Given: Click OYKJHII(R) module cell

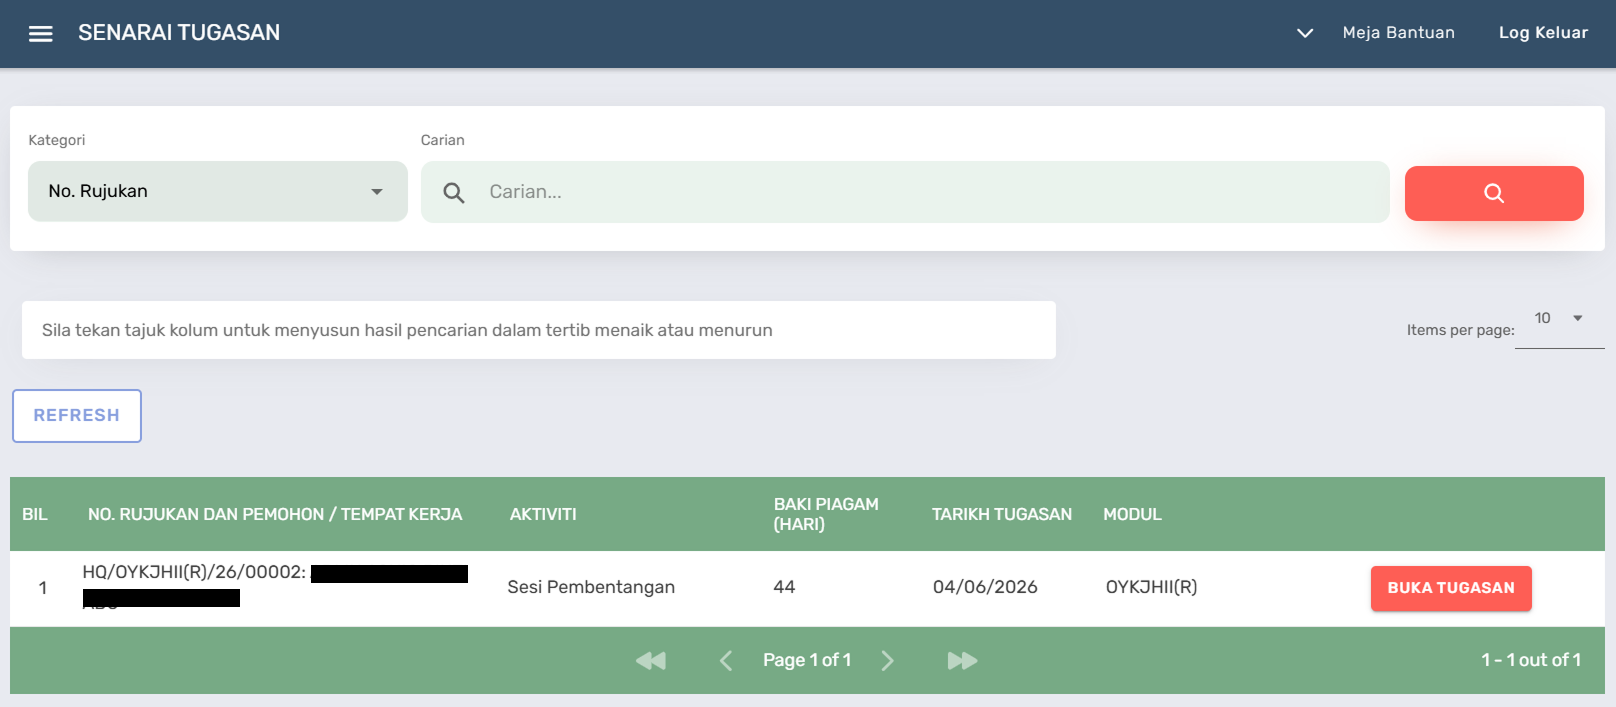Looking at the screenshot, I should tap(1151, 587).
